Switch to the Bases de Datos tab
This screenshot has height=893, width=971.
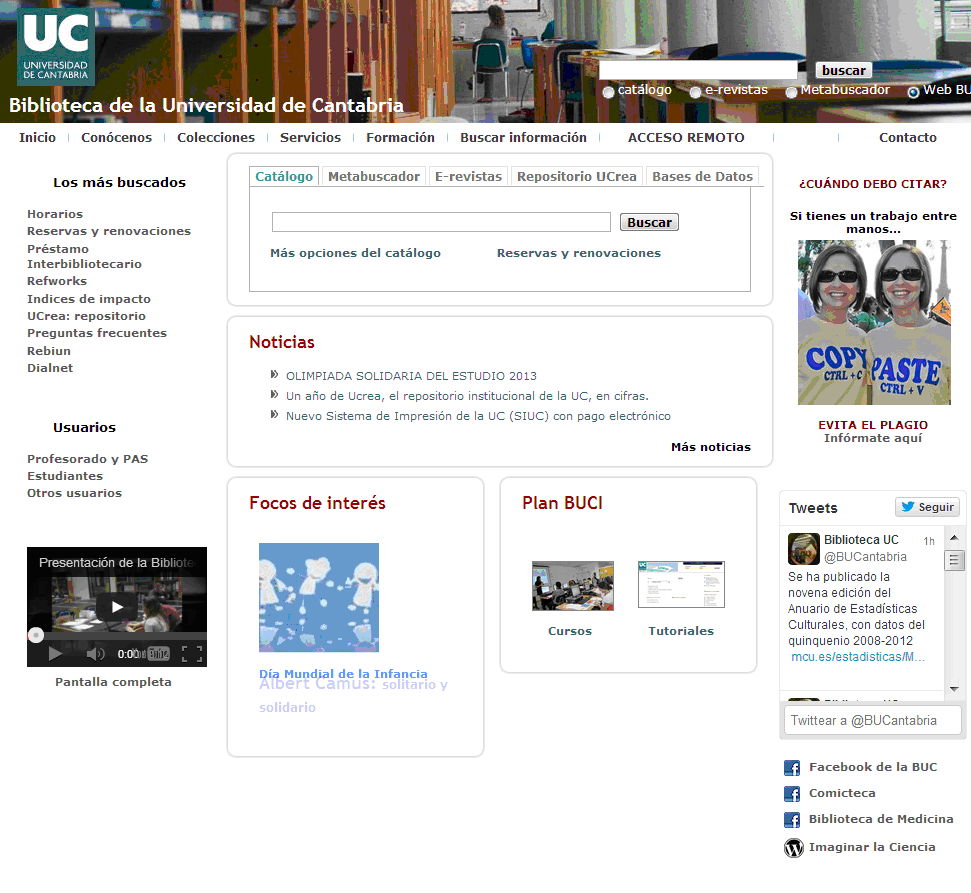click(x=702, y=176)
